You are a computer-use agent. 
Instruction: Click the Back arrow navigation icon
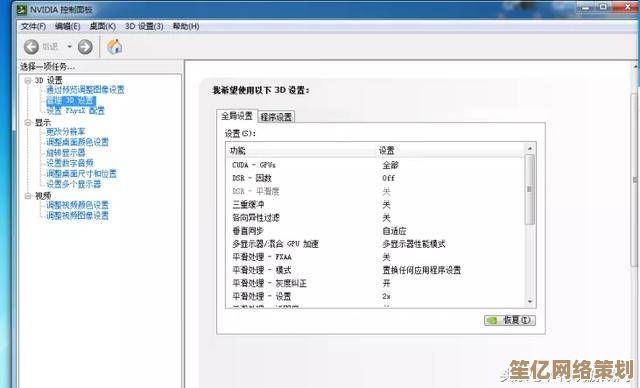point(31,47)
